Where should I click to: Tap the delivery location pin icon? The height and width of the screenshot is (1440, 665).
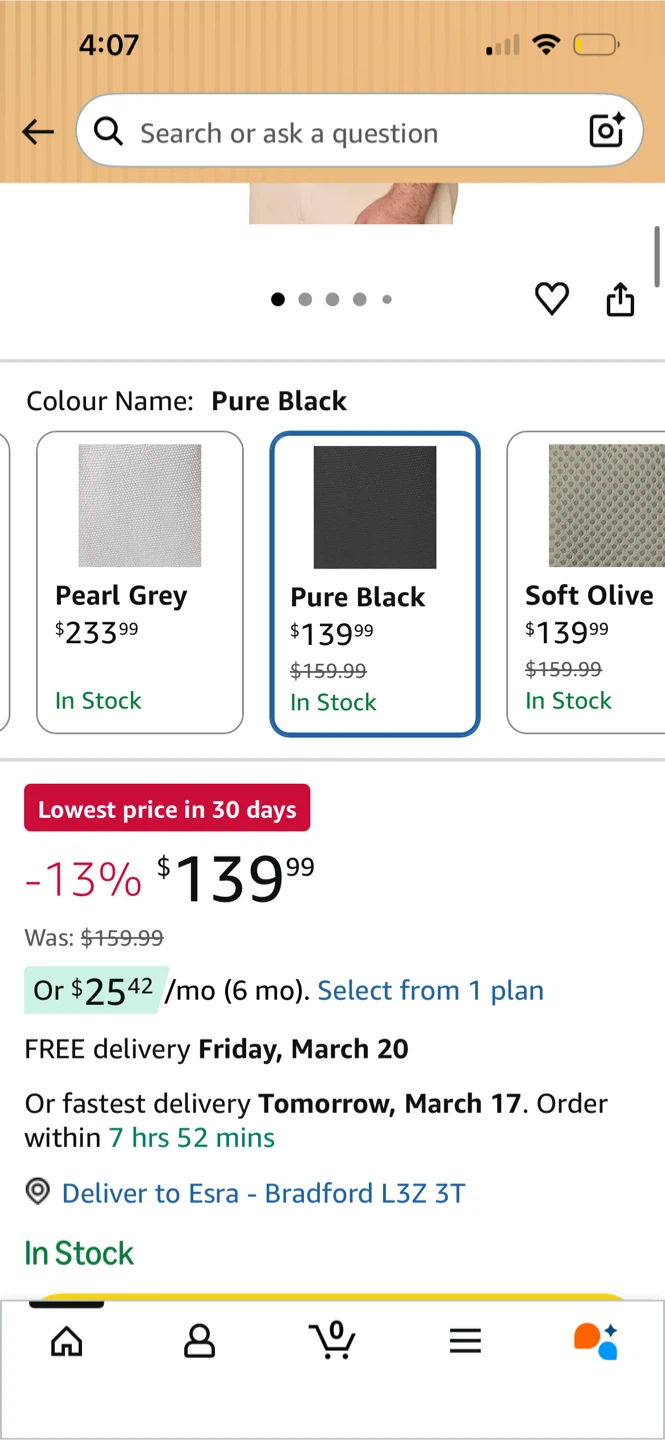click(x=38, y=1192)
